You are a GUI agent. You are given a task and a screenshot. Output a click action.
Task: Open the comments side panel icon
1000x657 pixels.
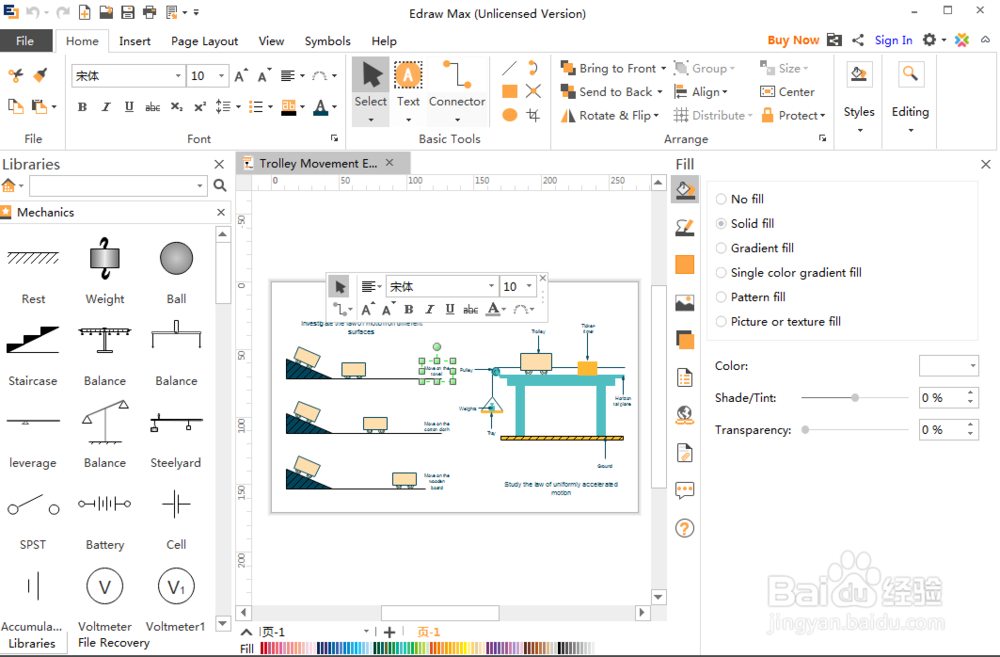tap(685, 491)
